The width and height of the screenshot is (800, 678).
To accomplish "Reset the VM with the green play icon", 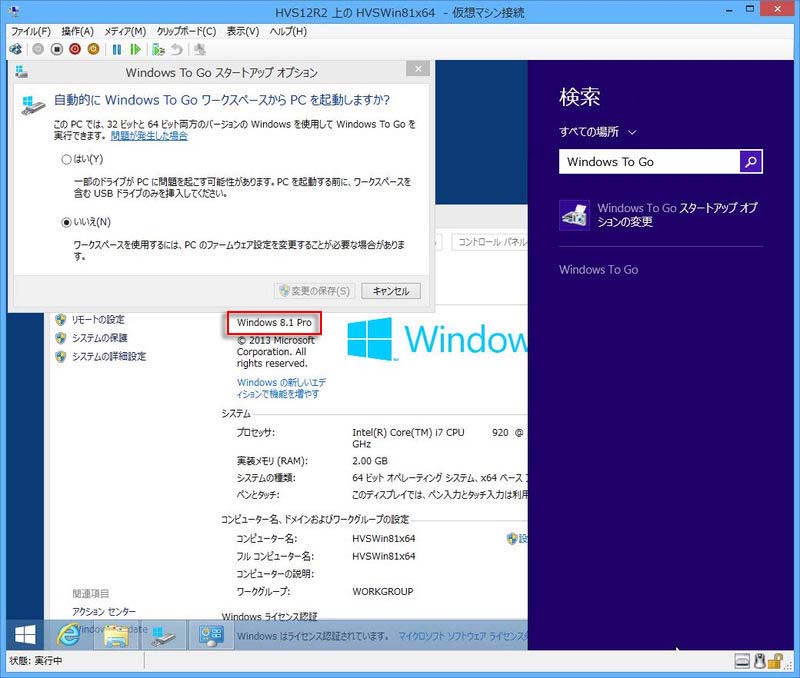I will tap(135, 49).
